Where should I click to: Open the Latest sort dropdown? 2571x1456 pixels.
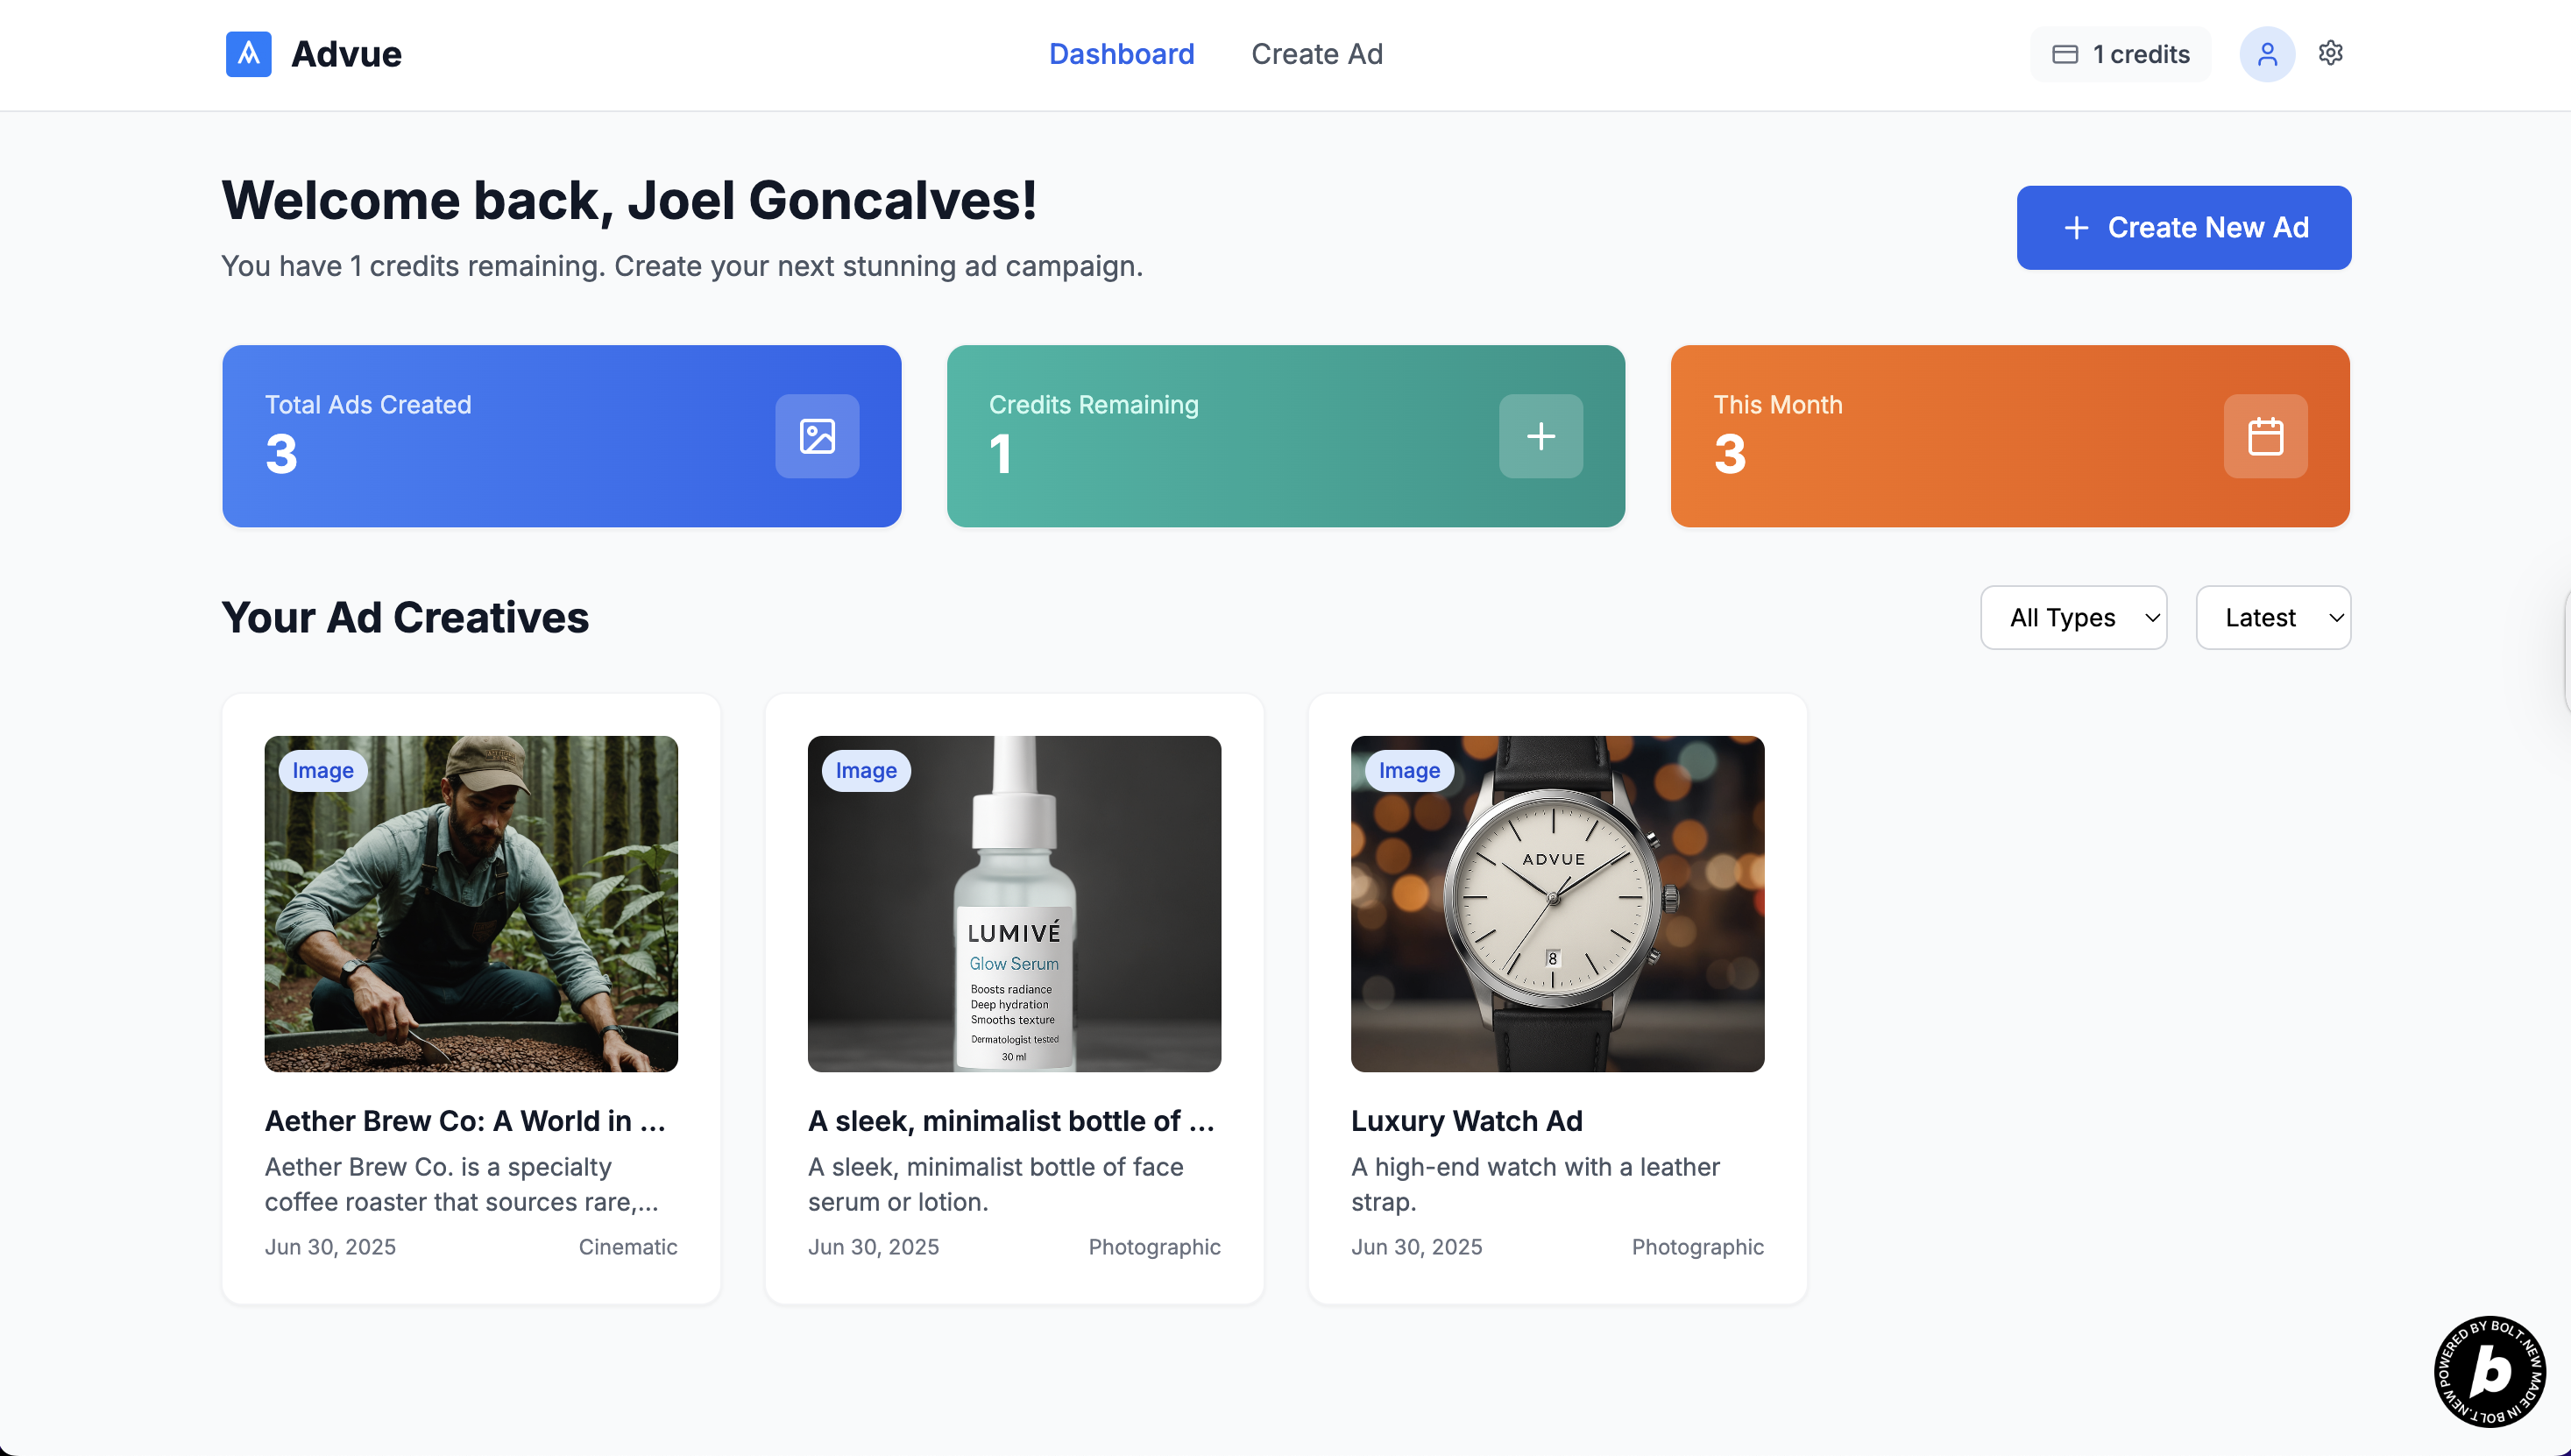coord(2272,617)
